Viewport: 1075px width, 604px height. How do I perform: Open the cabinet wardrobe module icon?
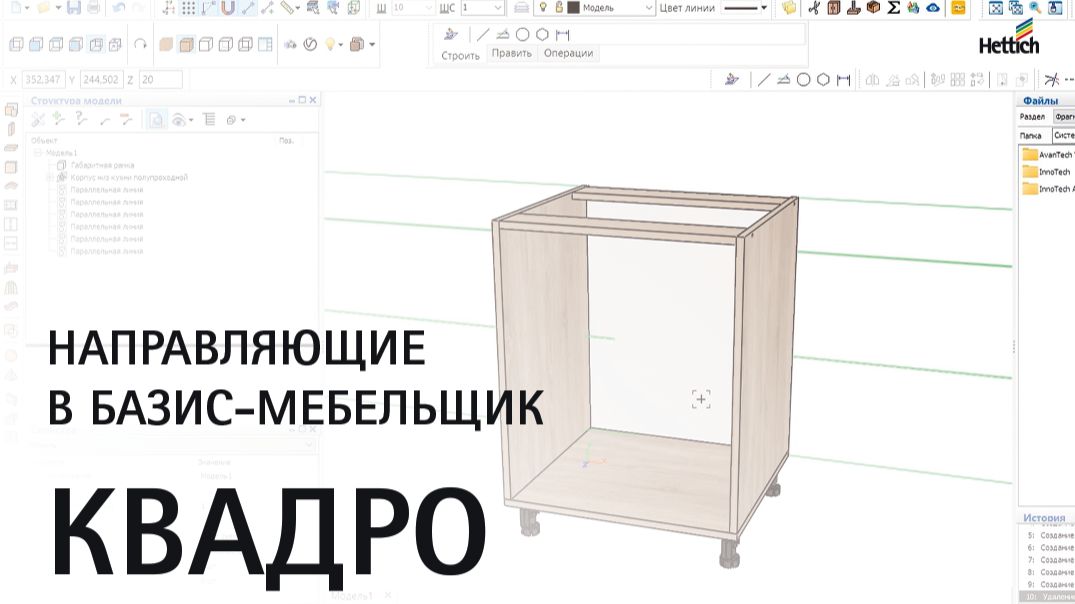coord(834,8)
